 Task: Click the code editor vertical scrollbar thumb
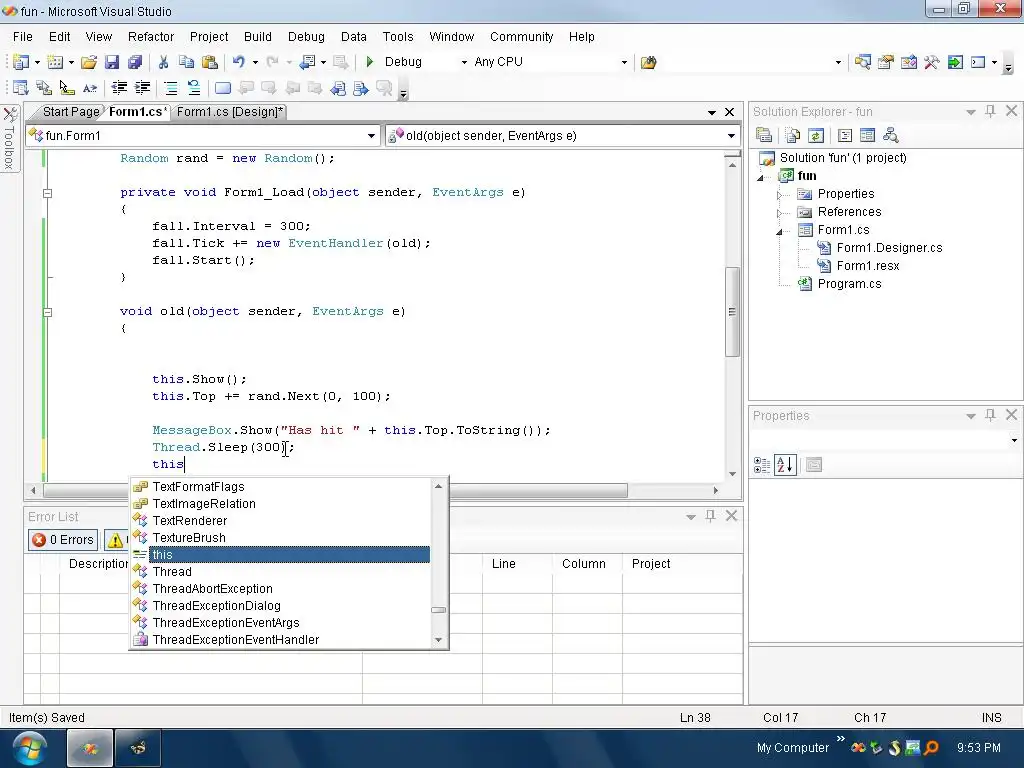732,312
